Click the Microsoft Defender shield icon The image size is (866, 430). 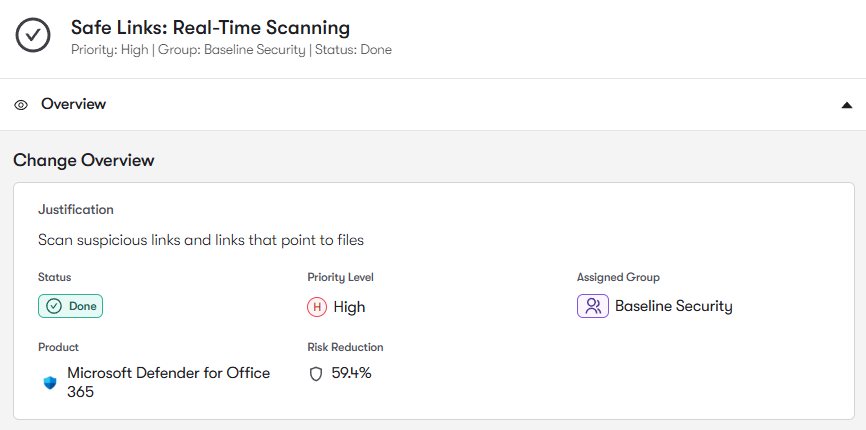50,382
